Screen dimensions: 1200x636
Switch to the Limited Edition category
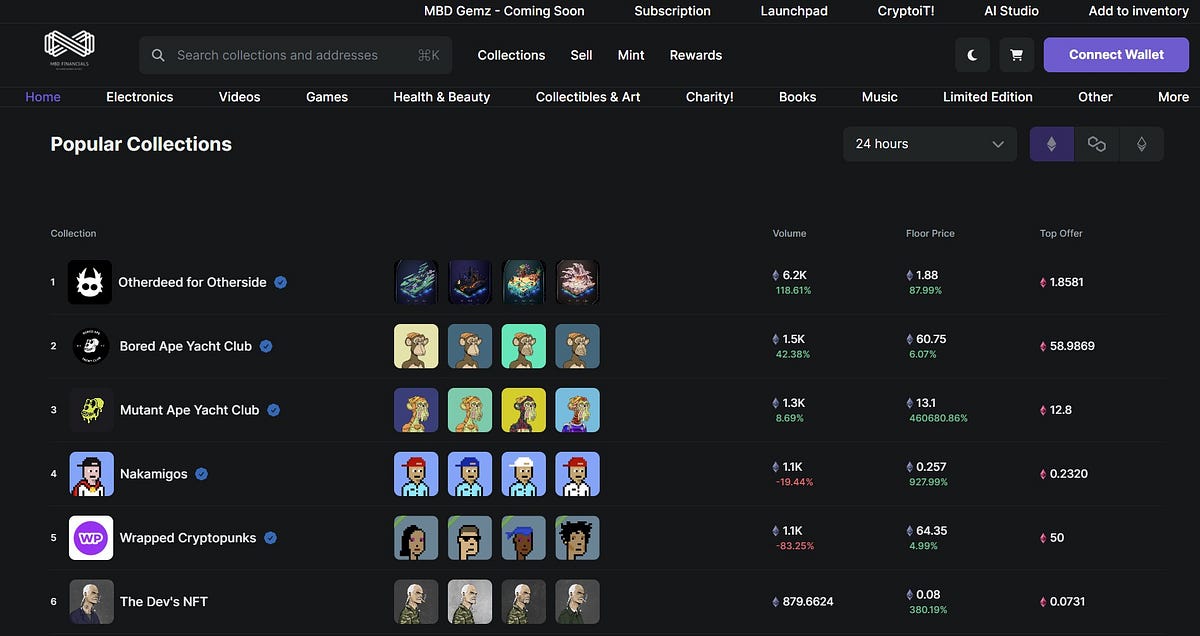(x=988, y=97)
